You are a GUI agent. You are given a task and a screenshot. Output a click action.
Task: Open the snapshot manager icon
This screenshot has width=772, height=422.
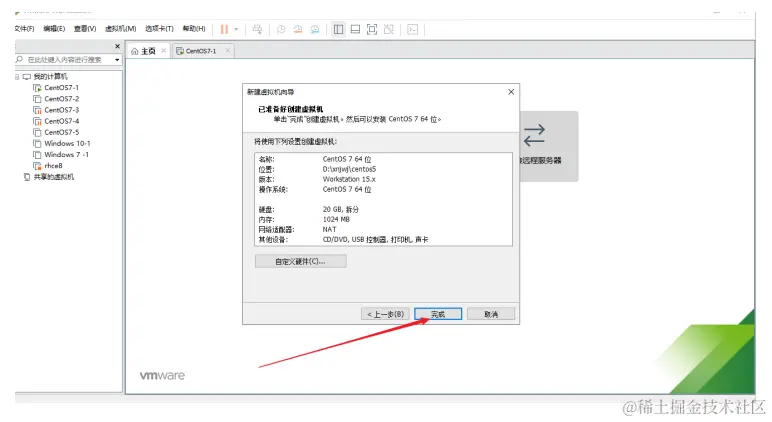315,30
